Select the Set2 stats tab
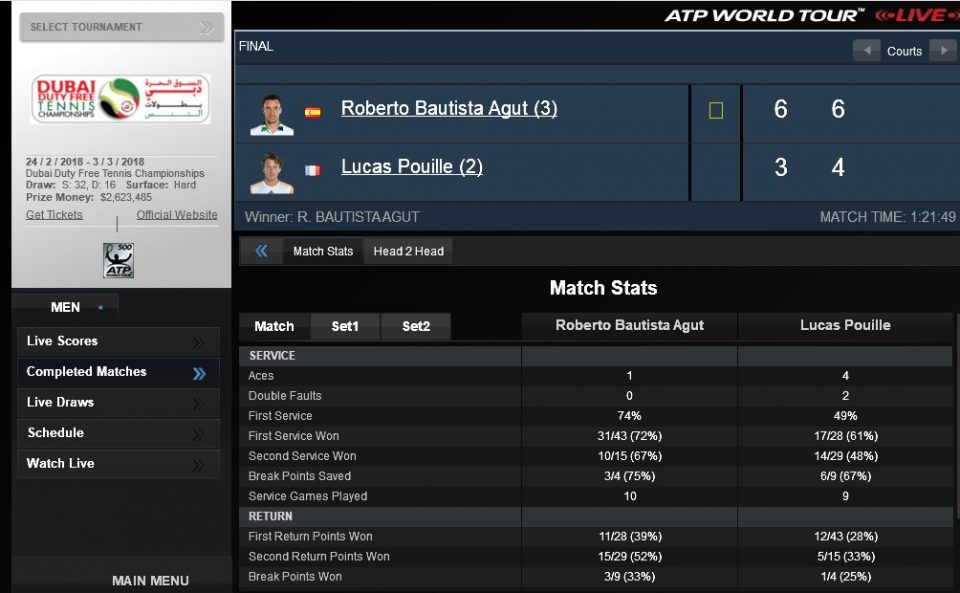 point(416,327)
